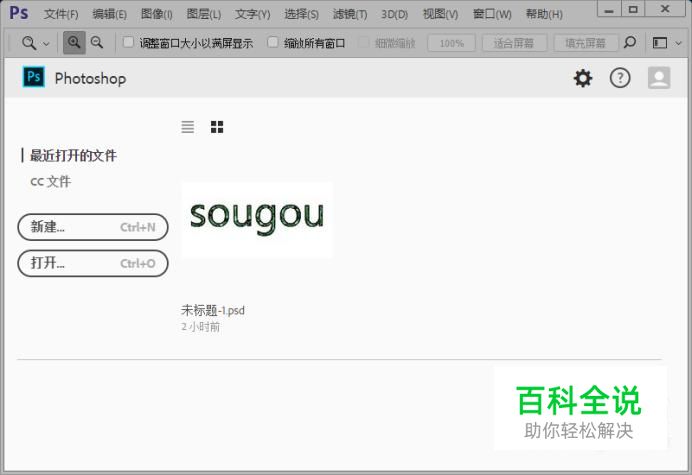This screenshot has height=475, width=692.
Task: Open settings with the gear icon
Action: tap(583, 78)
